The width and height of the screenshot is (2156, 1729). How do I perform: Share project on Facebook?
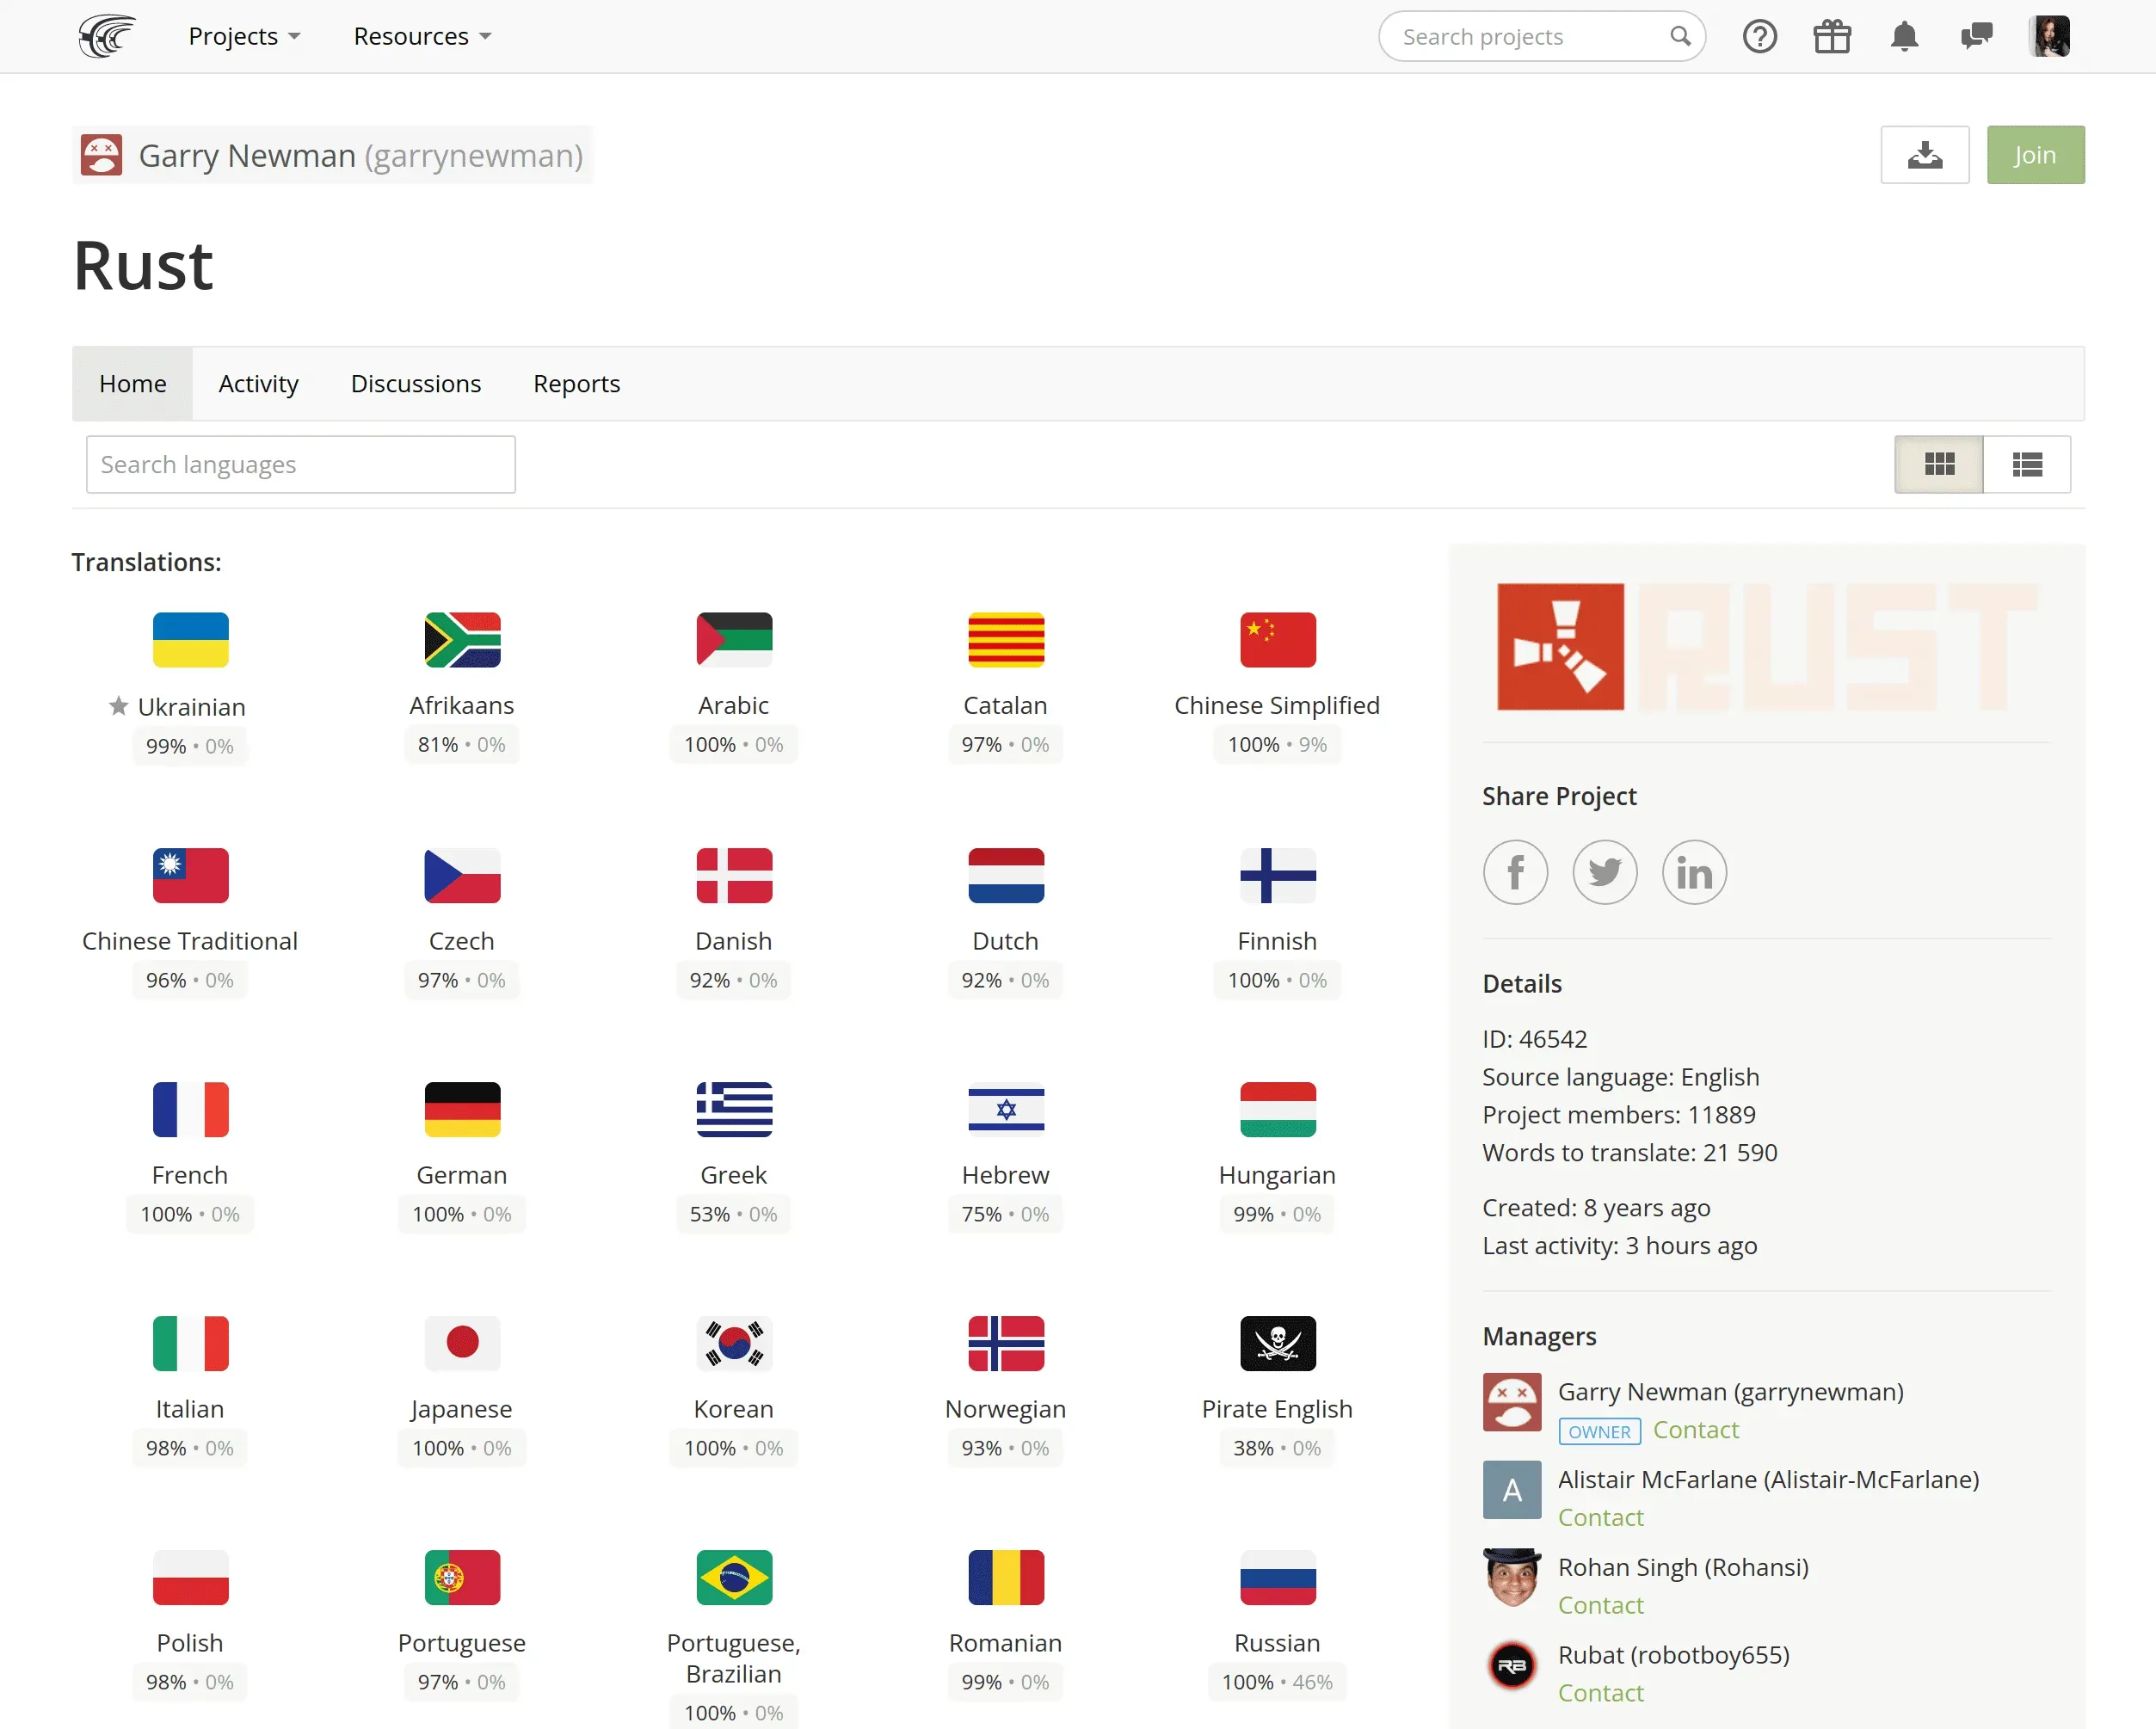coord(1514,872)
